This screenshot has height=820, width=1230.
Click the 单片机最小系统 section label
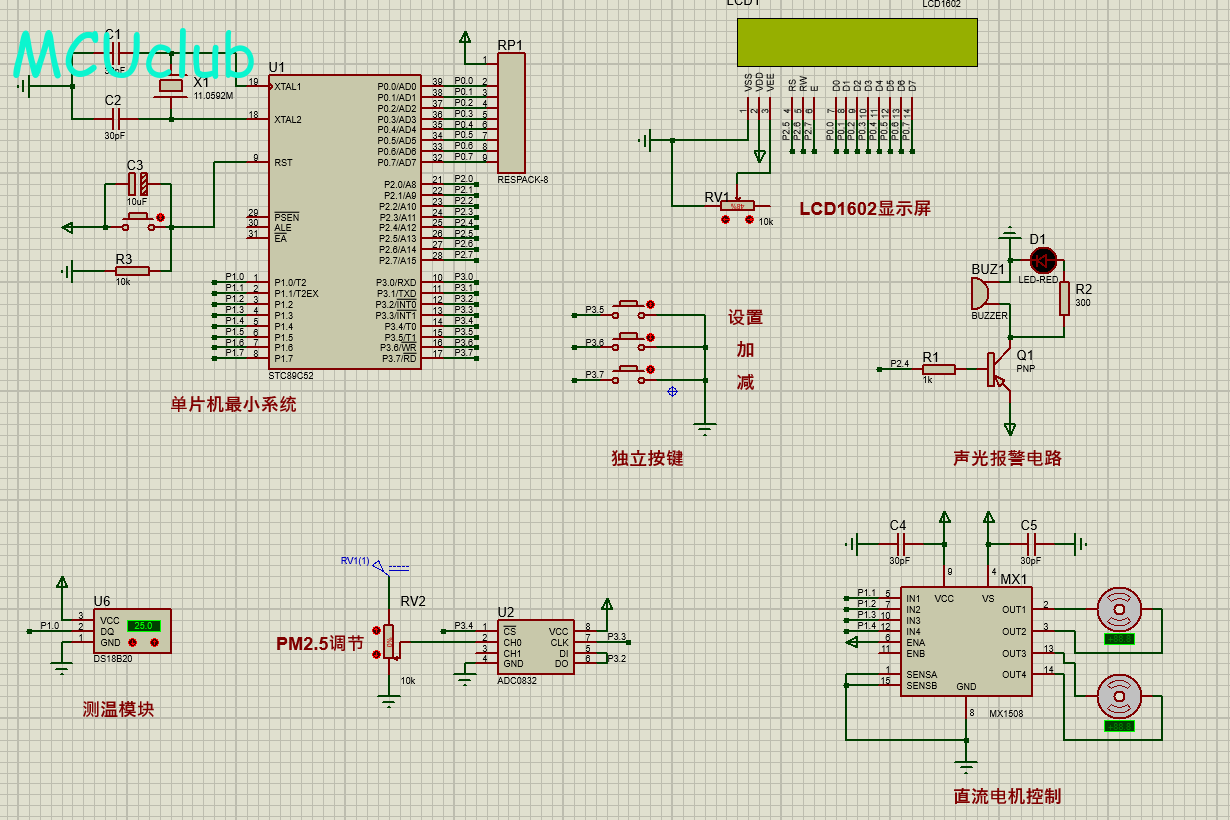[233, 405]
